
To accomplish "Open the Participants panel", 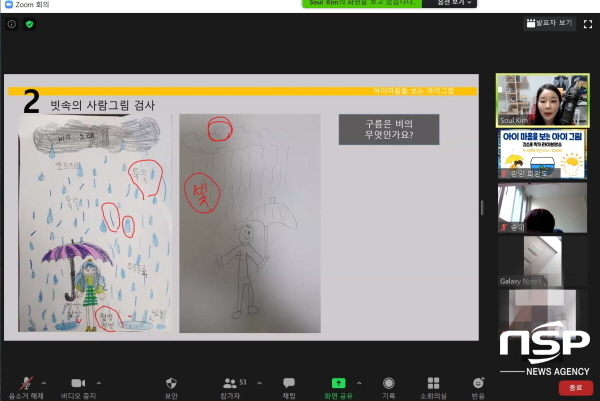I will (231, 385).
